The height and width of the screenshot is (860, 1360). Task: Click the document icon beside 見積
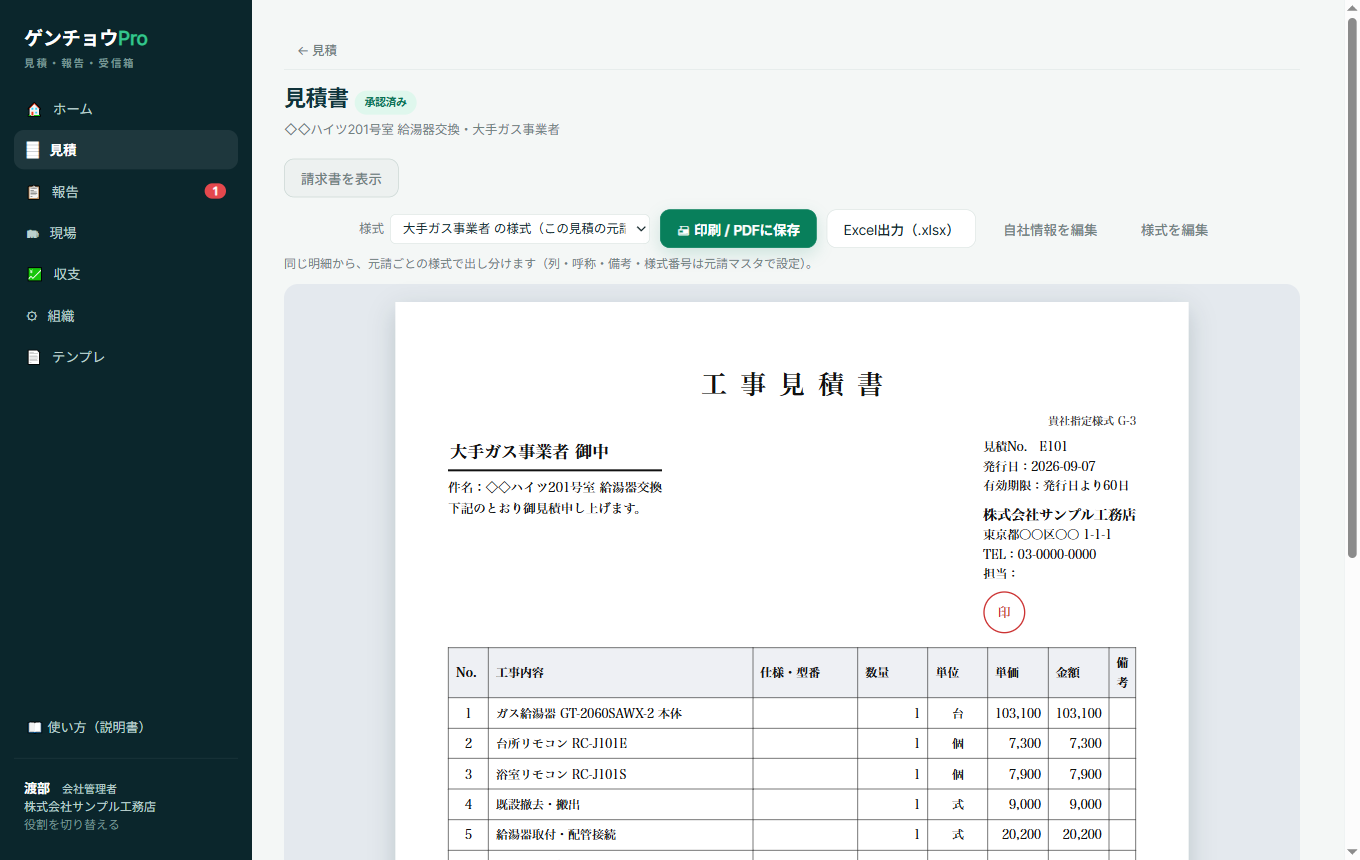click(33, 150)
